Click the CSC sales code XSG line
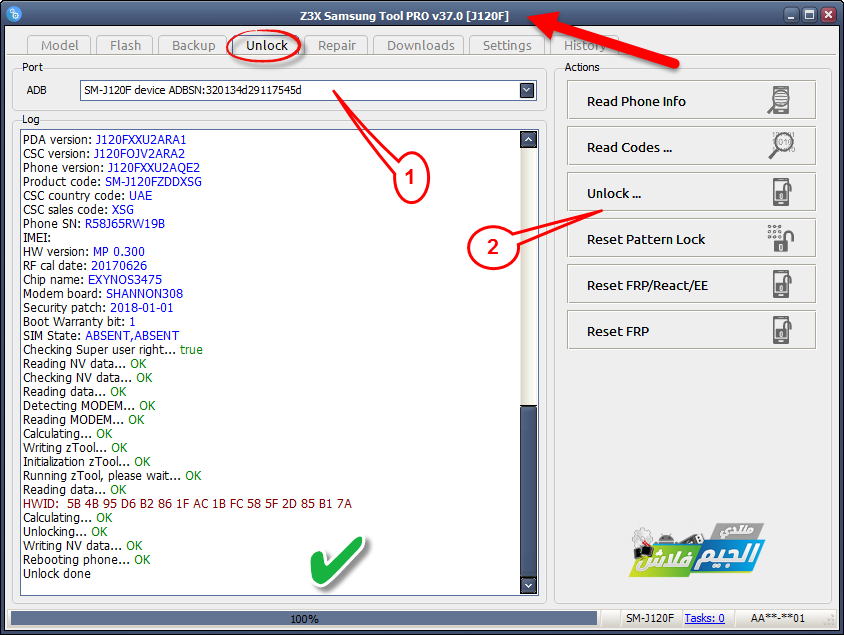Screen dimensions: 844x635 coord(78,210)
